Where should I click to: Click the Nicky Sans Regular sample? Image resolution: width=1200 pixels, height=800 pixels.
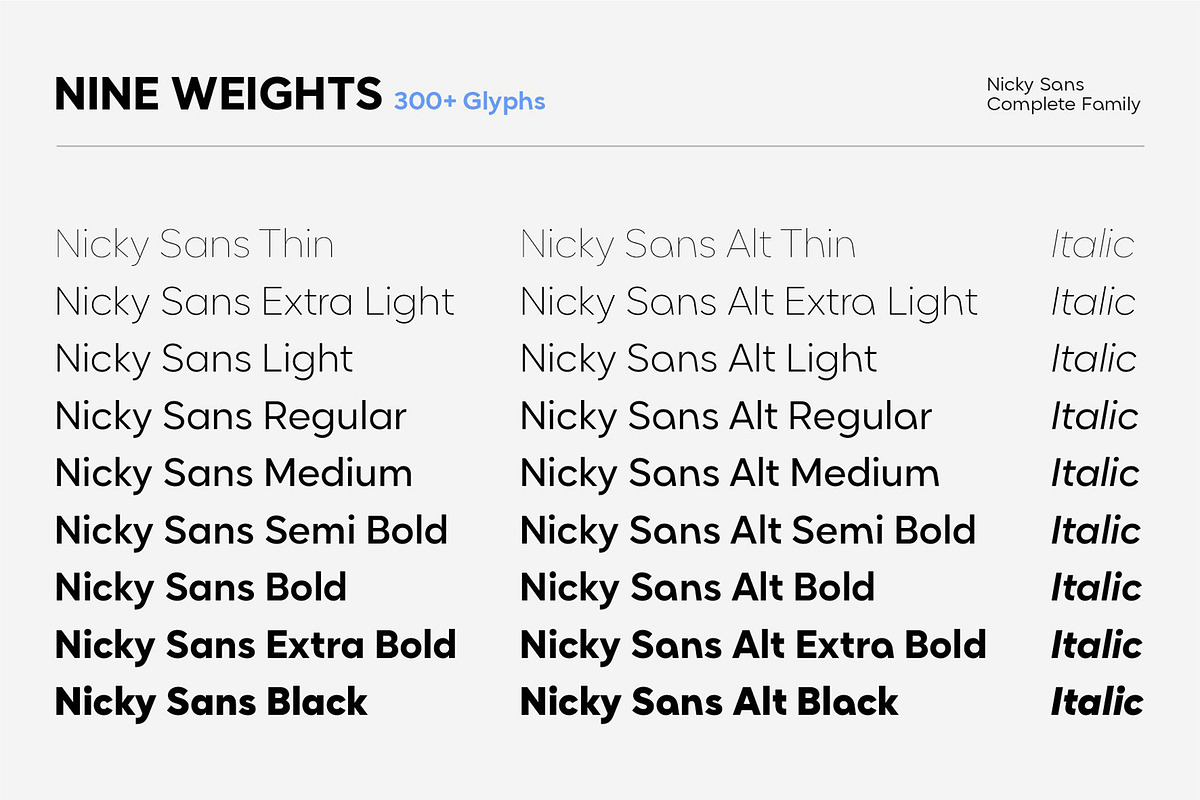(231, 417)
